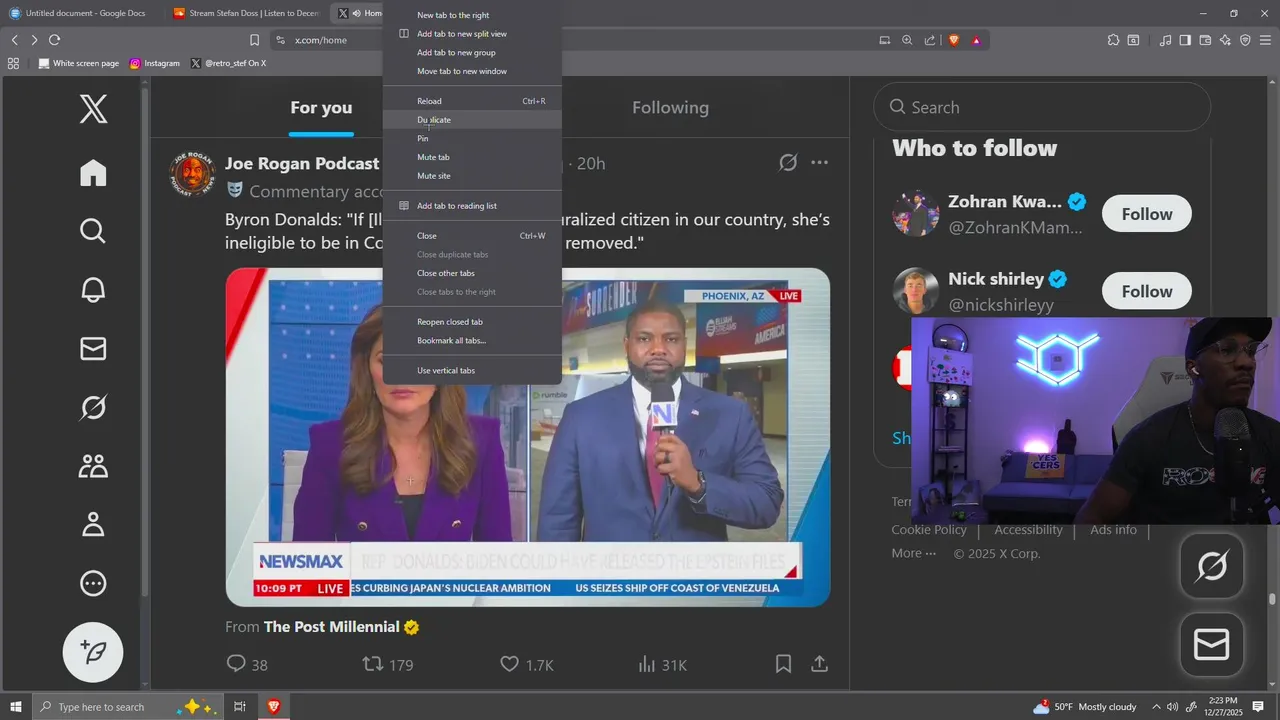
Task: Switch to Following timeline tab
Action: [670, 108]
